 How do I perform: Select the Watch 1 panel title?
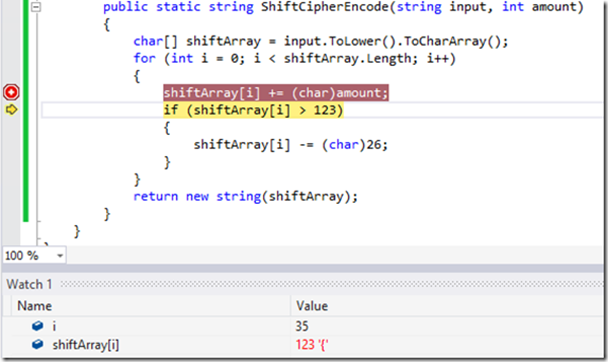click(29, 284)
